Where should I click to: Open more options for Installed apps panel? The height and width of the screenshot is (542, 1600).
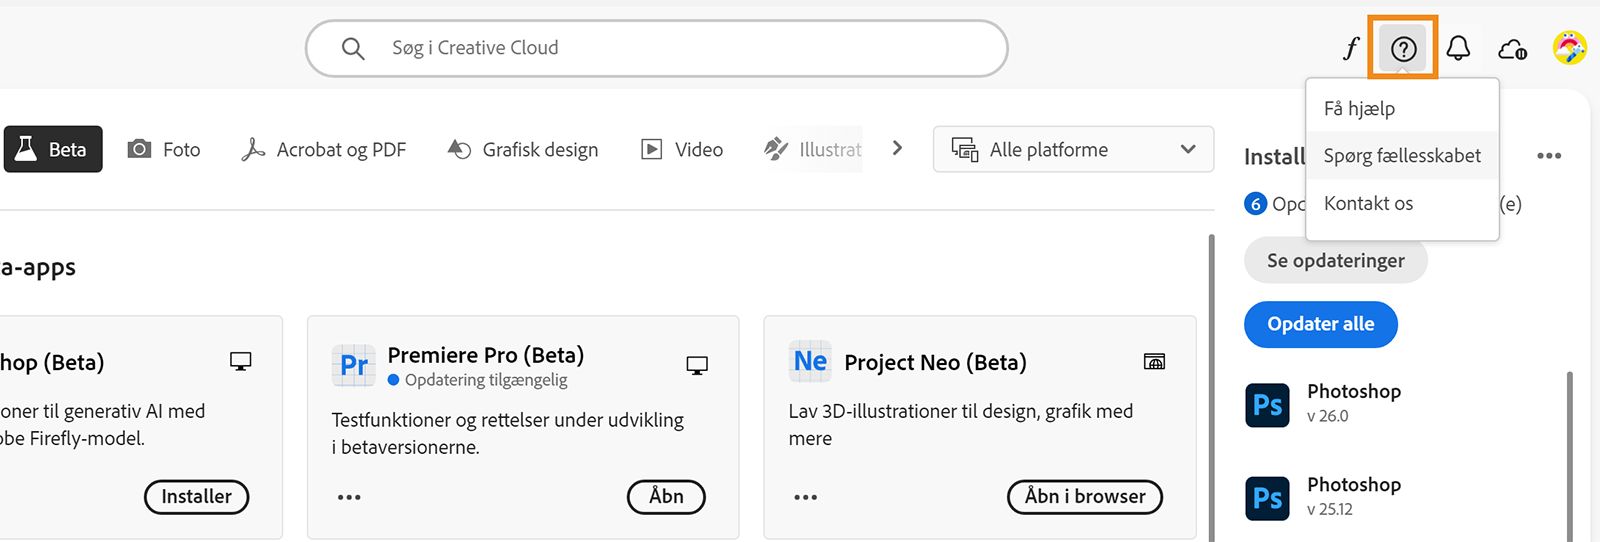tap(1549, 156)
